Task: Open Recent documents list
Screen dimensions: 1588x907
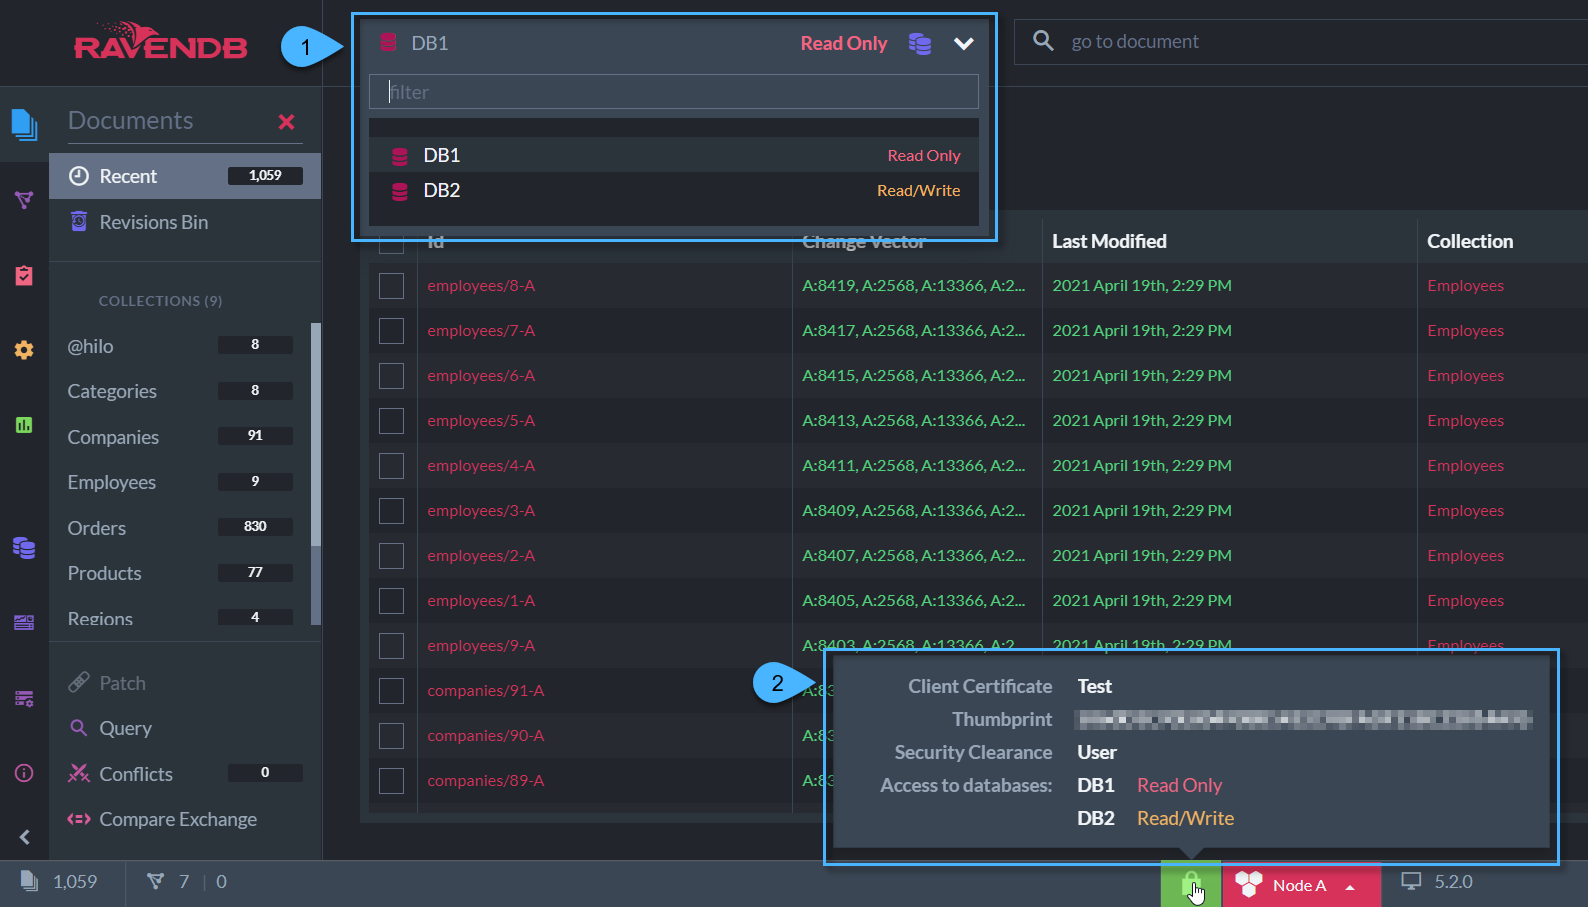Action: (185, 176)
